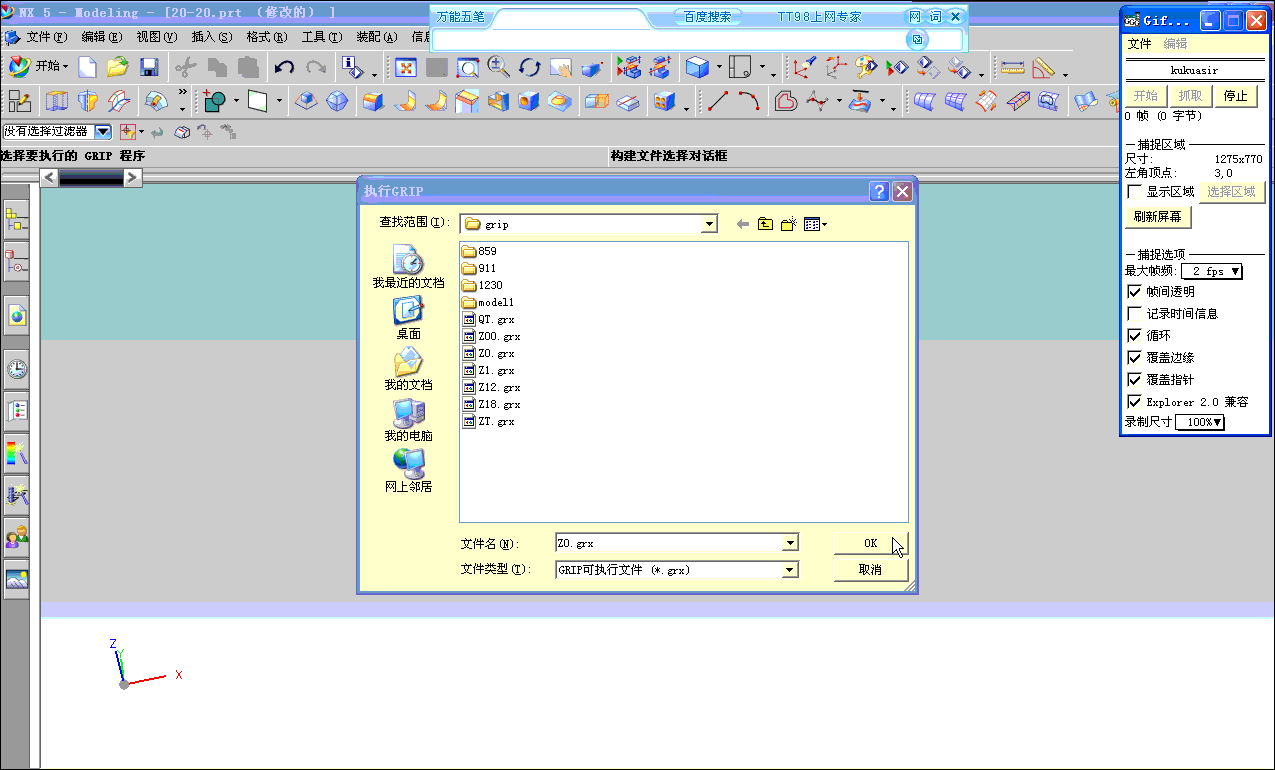Select the Pan hand tool
Viewport: 1275px width, 770px height.
[560, 67]
